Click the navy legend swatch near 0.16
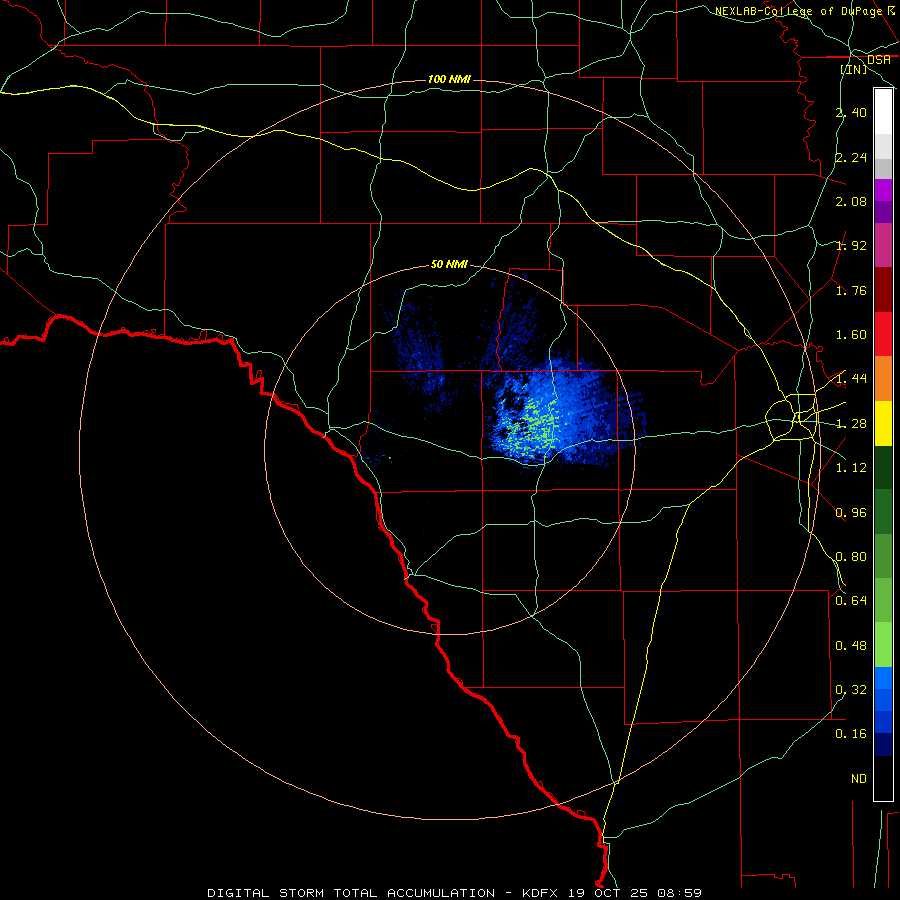The width and height of the screenshot is (900, 900). coord(883,744)
